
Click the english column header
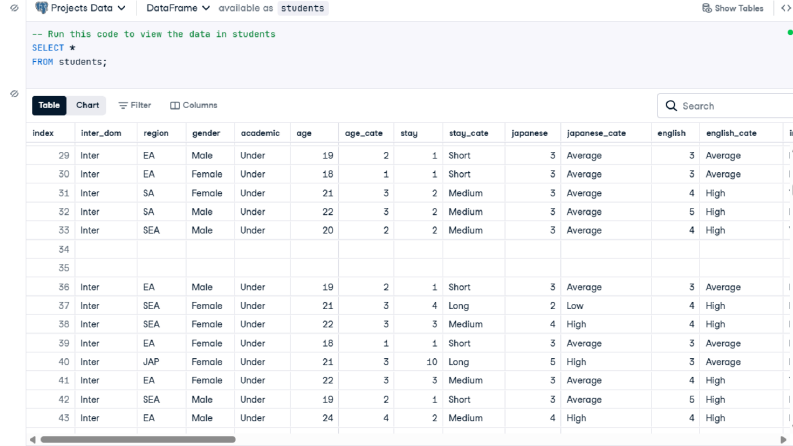click(x=676, y=133)
